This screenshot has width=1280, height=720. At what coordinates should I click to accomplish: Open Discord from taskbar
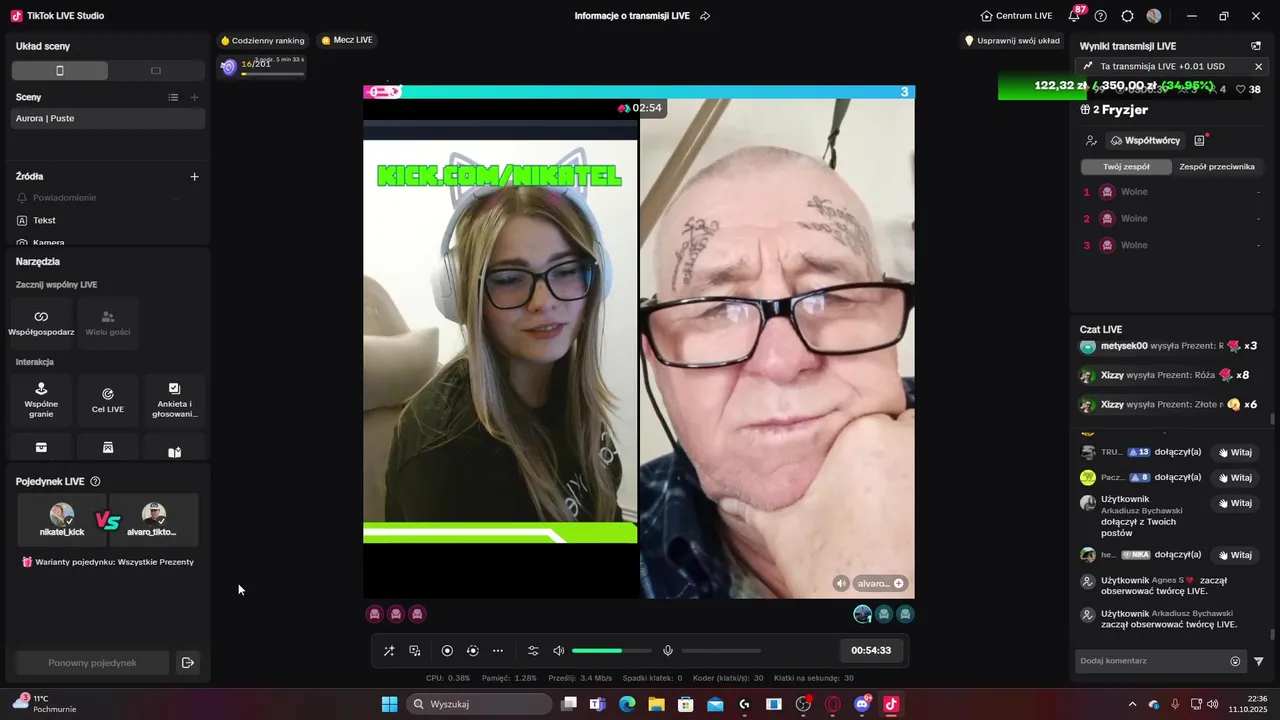[x=862, y=704]
